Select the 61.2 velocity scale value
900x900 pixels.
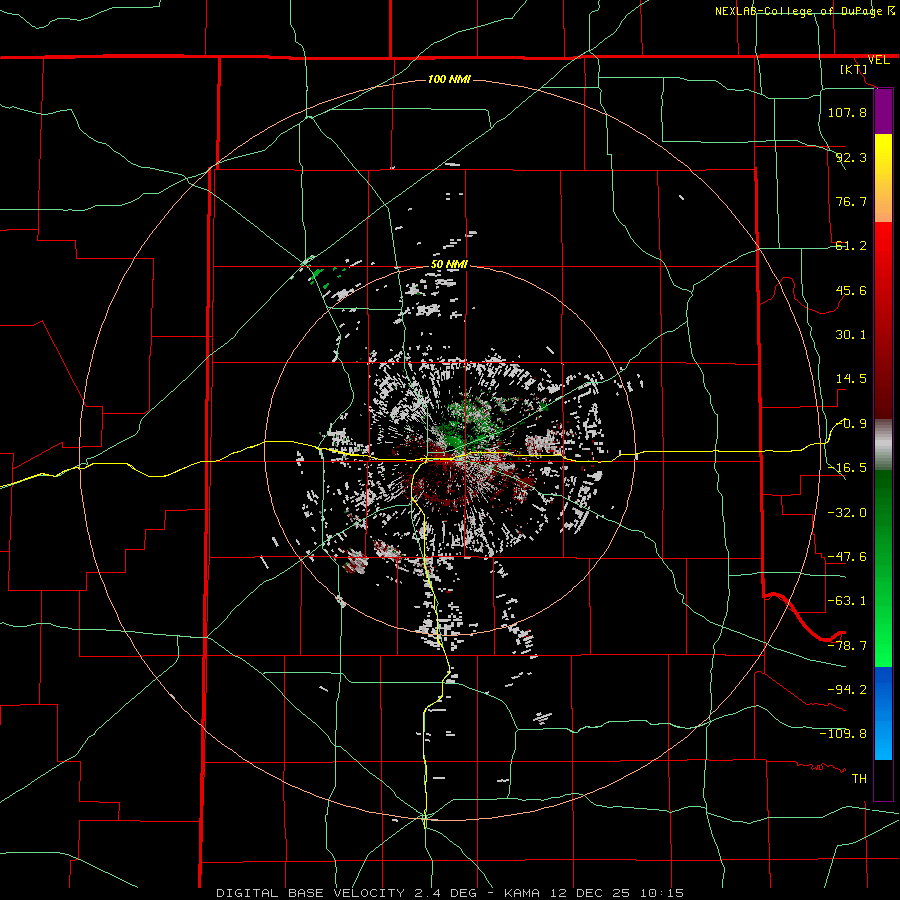pos(851,246)
